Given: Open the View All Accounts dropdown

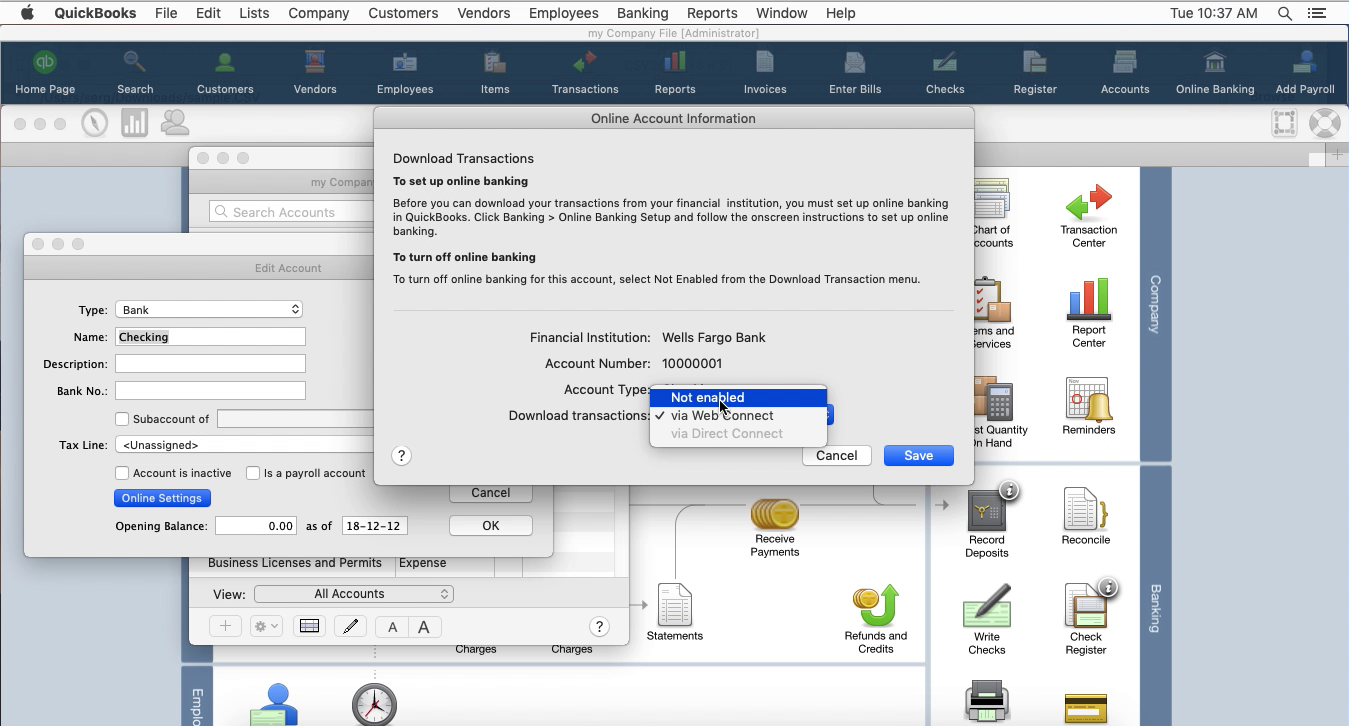Looking at the screenshot, I should 354,594.
